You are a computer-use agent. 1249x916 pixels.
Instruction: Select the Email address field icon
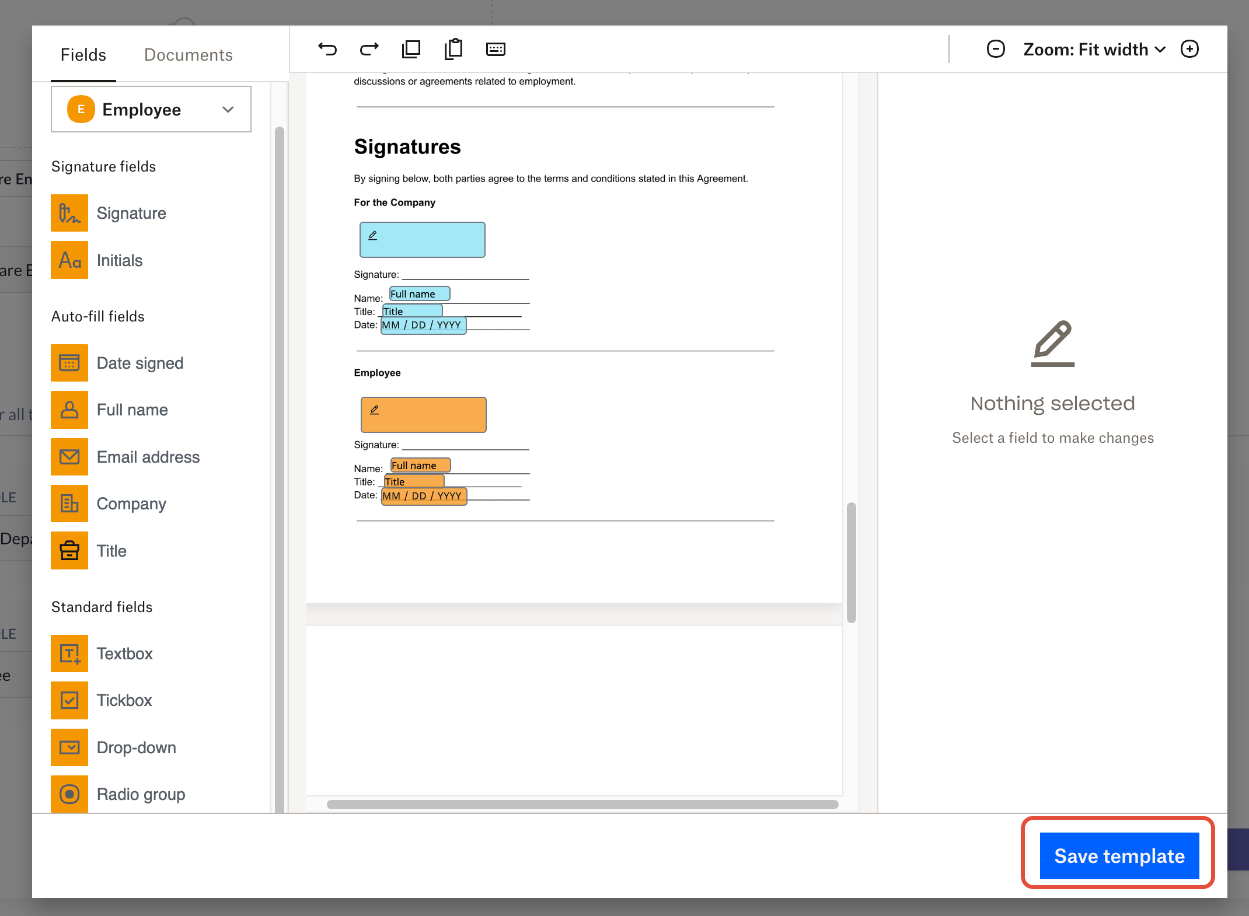tap(70, 457)
